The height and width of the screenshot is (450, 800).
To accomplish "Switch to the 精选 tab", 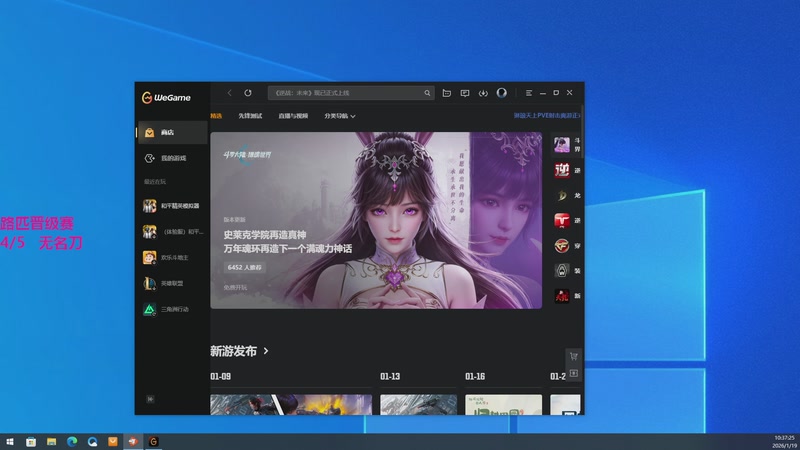I will pos(216,116).
